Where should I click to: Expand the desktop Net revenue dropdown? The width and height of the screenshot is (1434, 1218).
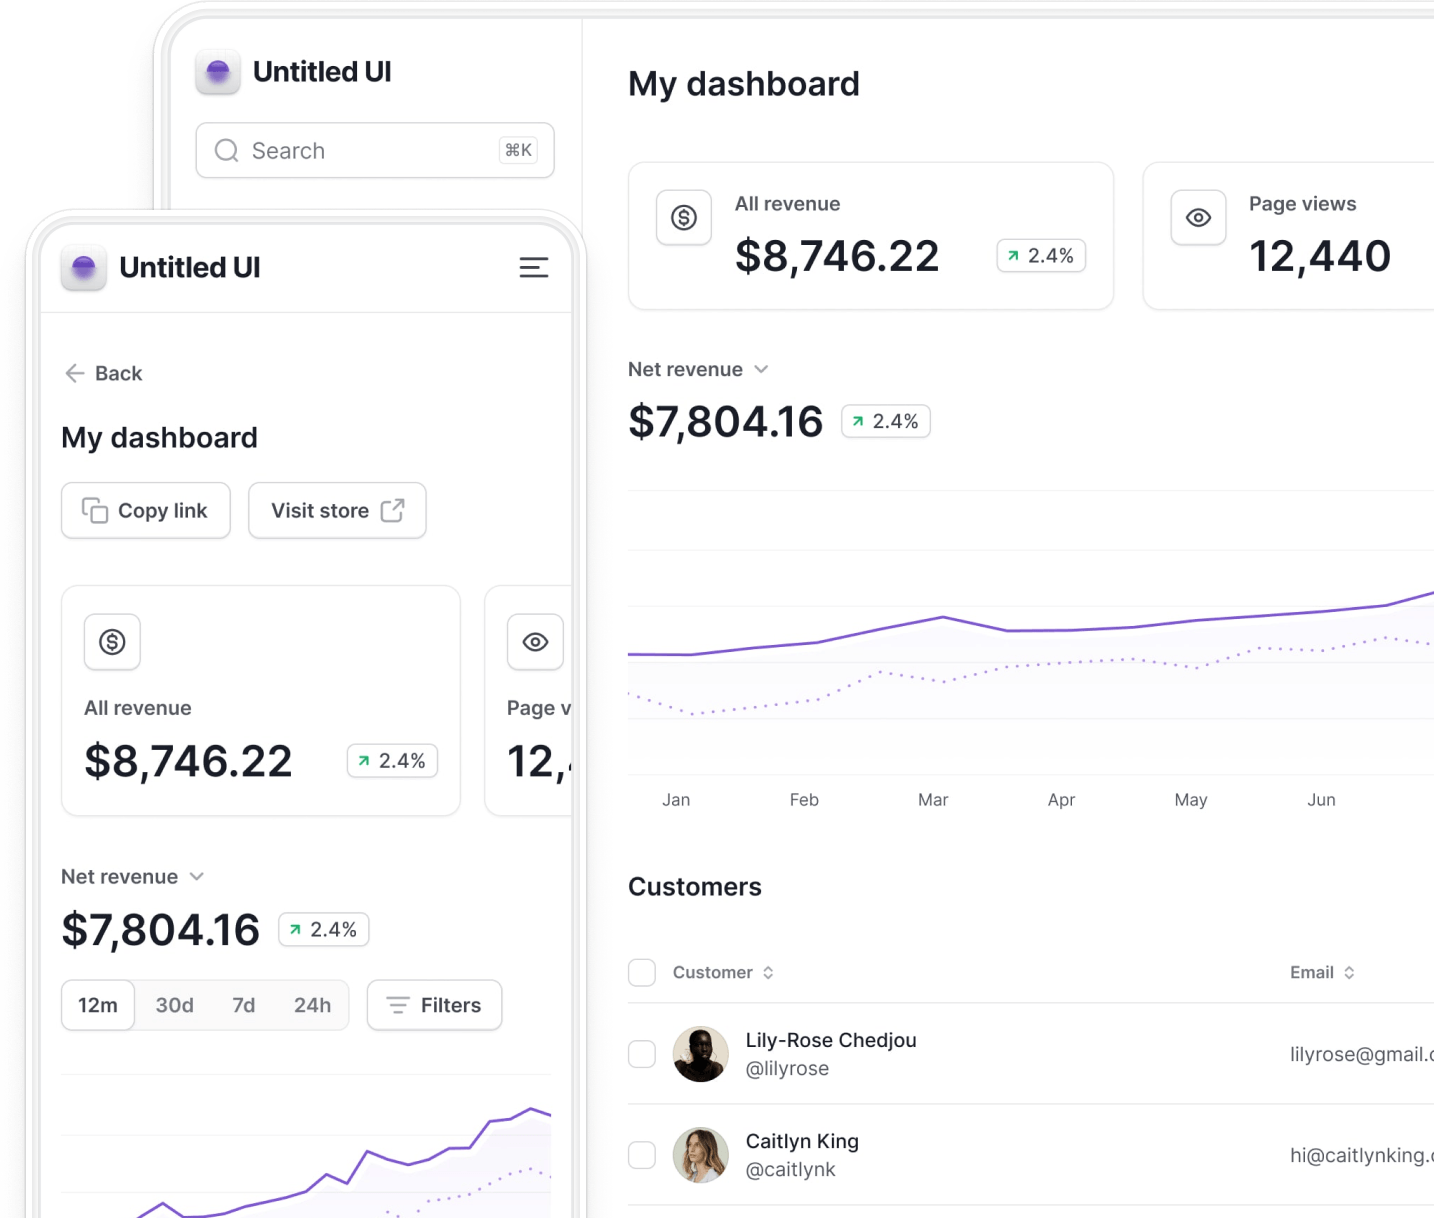pyautogui.click(x=761, y=369)
